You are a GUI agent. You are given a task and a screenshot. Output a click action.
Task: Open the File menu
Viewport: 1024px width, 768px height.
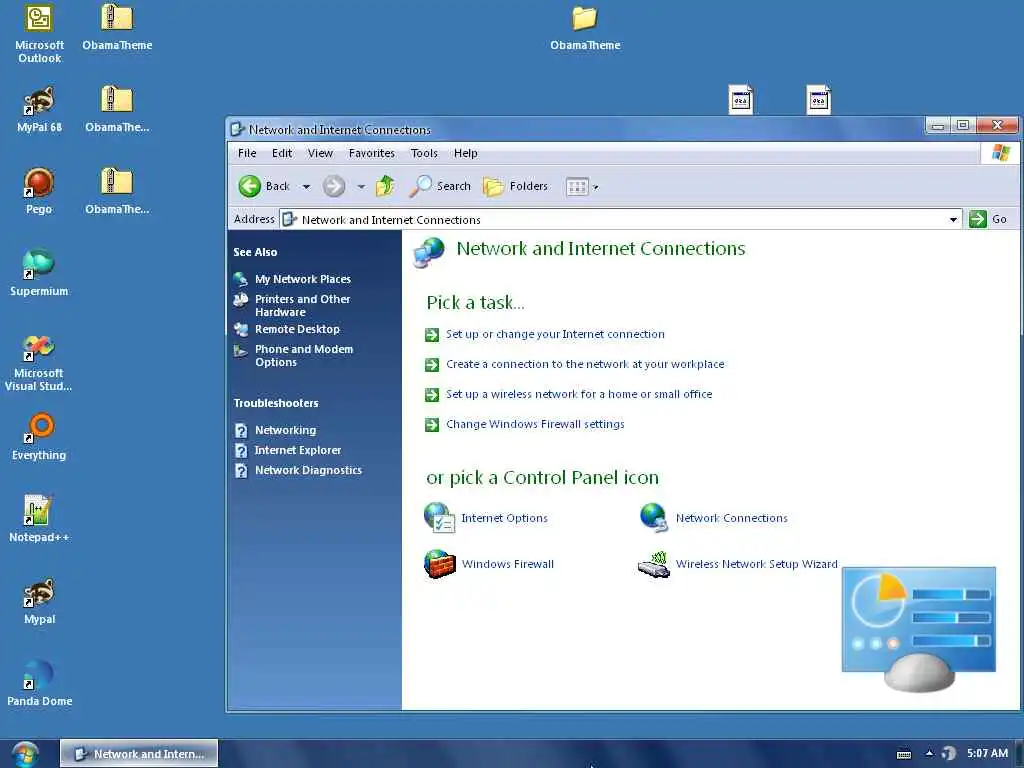247,153
